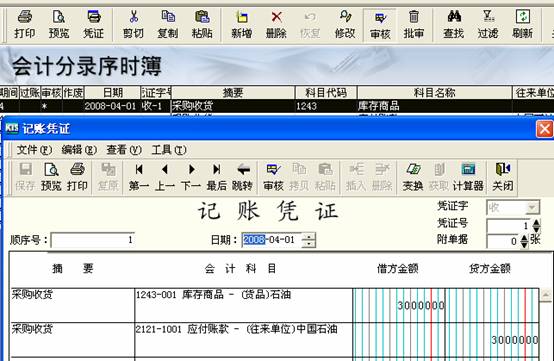This screenshot has width=554, height=361.
Task: Go to the 下一 next voucher
Action: (x=191, y=177)
